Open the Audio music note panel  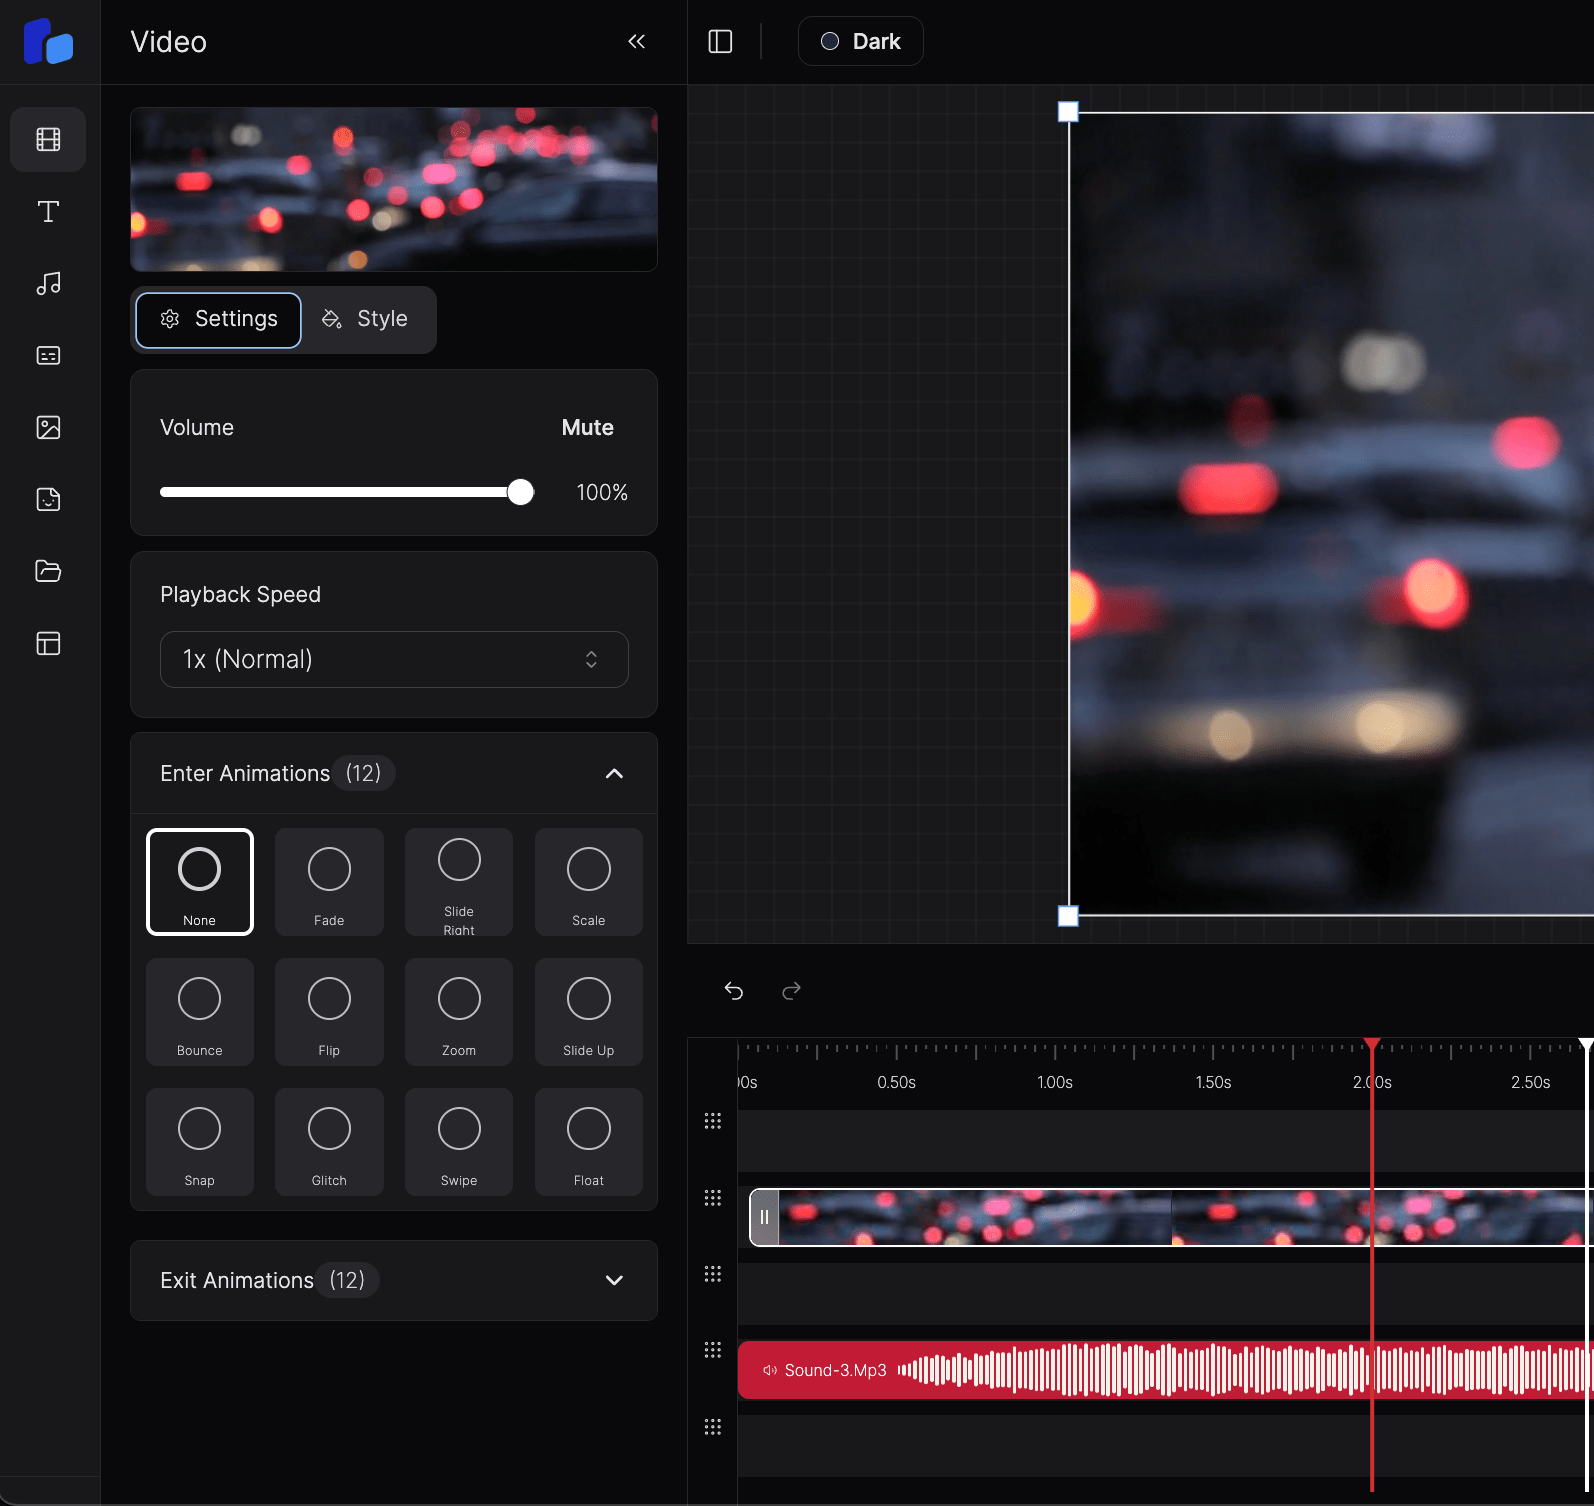pos(48,284)
